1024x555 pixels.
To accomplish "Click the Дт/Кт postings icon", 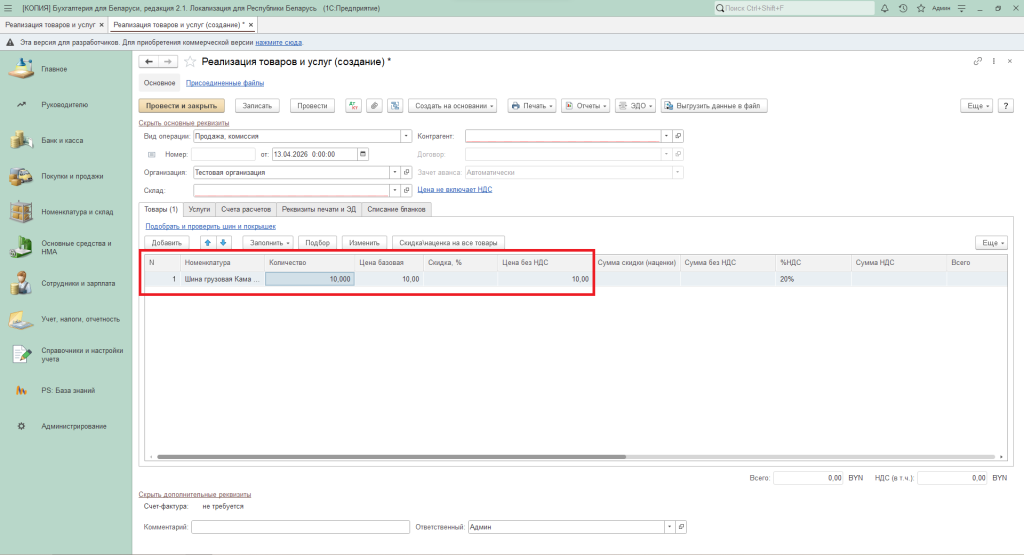I will (353, 105).
